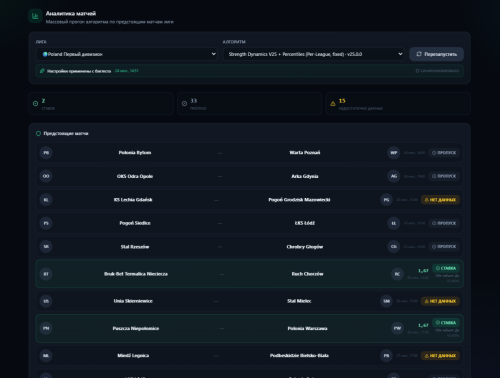The width and height of the screenshot is (500, 378).
Task: Click the Polonia Warszawa team name
Action: 307,328
